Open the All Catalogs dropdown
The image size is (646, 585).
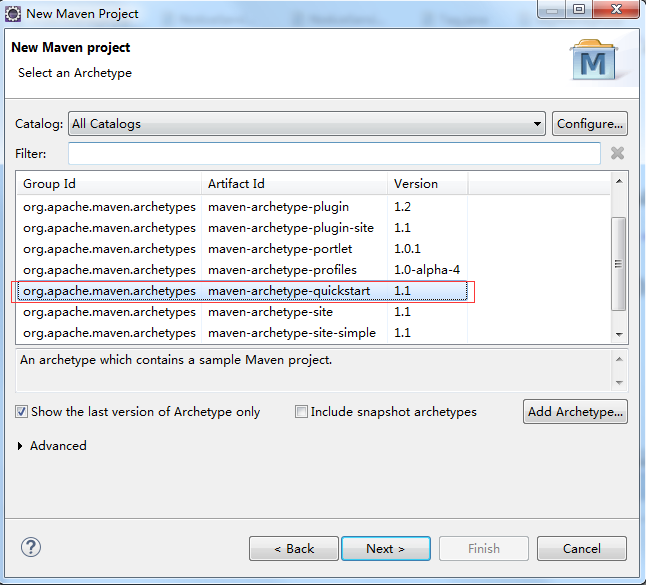[307, 124]
